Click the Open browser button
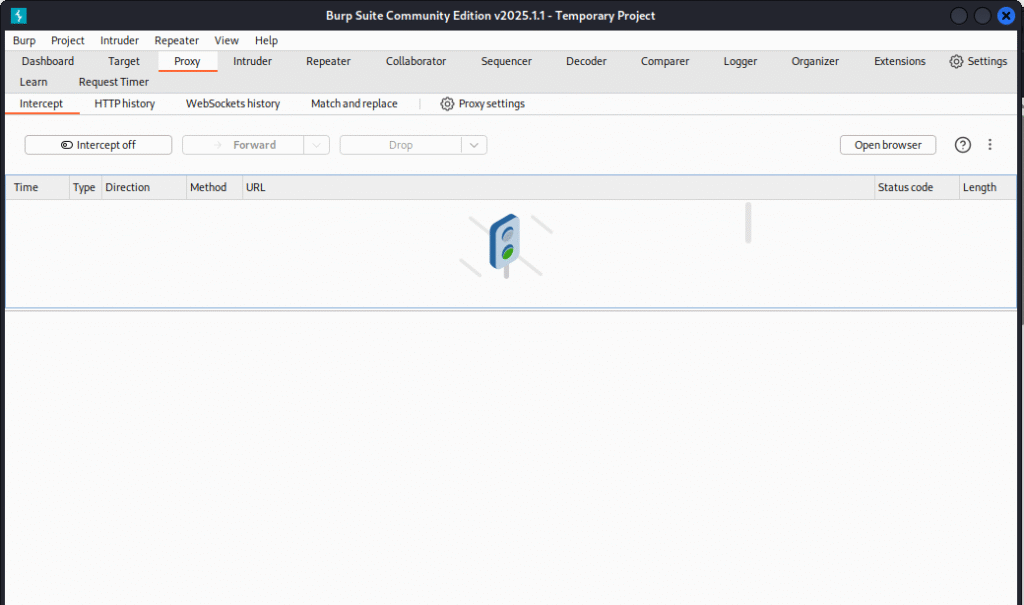Viewport: 1024px width, 605px height. coord(888,145)
